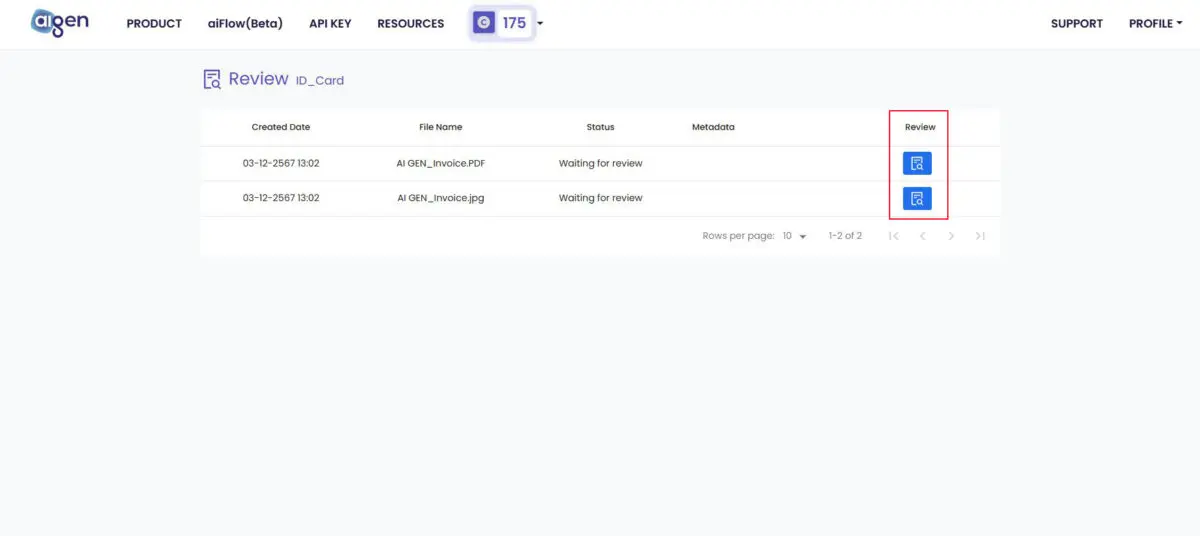Sort by the Created Date column

tap(281, 127)
